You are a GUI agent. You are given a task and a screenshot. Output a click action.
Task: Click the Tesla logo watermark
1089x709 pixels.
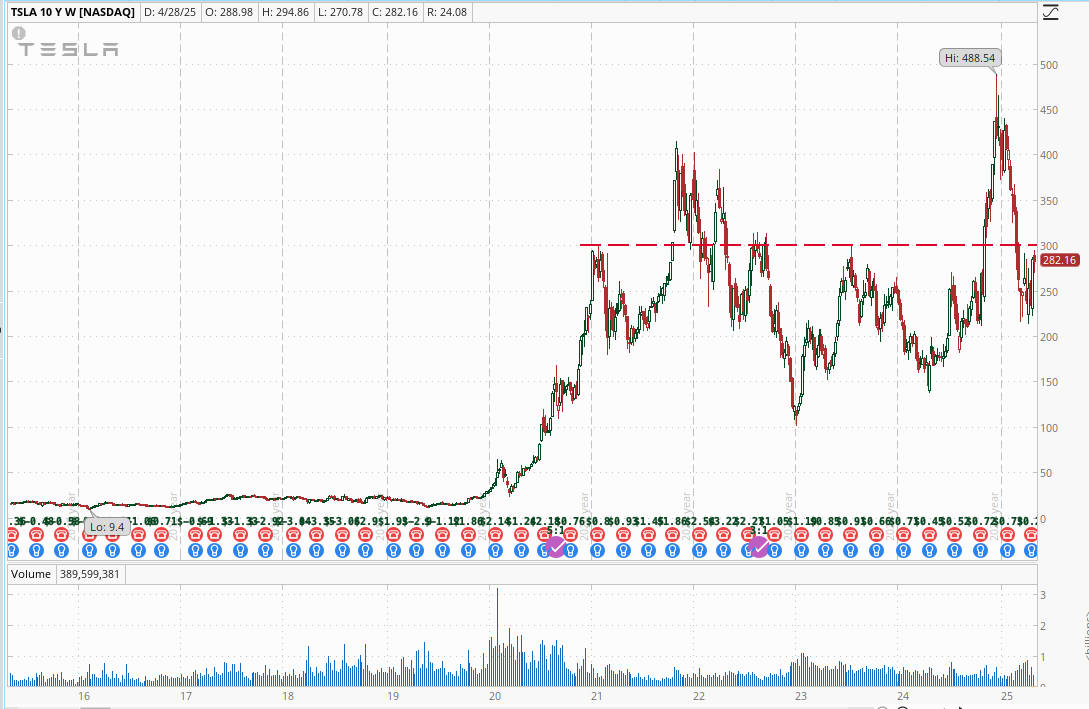pos(68,49)
